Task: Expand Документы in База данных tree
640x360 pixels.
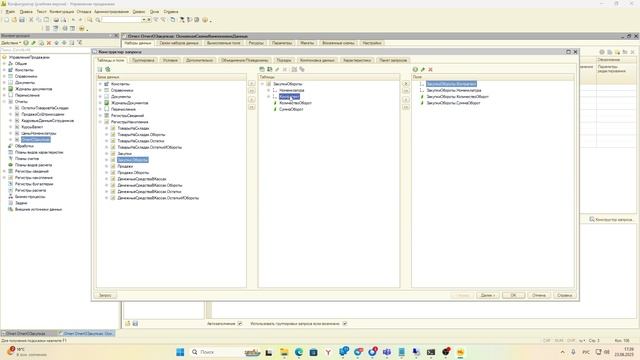Action: tap(100, 97)
